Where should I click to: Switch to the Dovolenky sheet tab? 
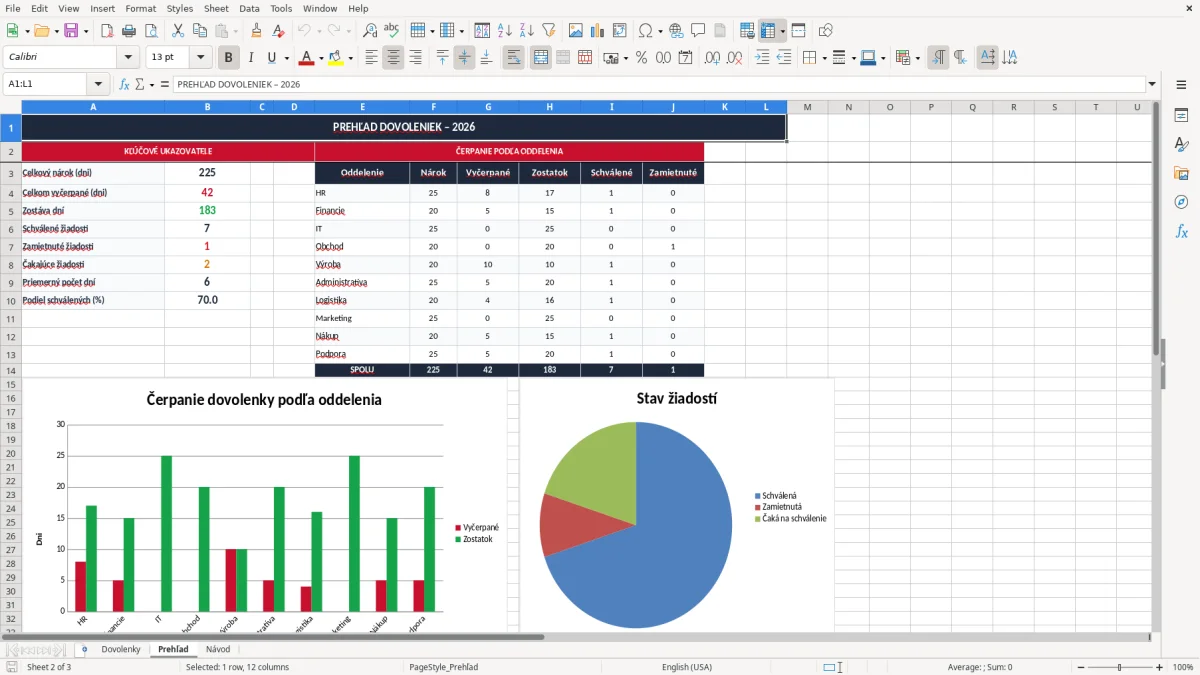(x=121, y=649)
